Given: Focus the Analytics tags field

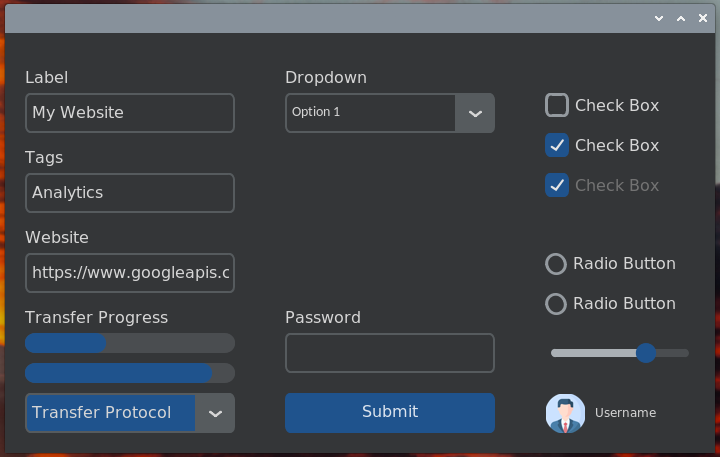Looking at the screenshot, I should pyautogui.click(x=130, y=193).
